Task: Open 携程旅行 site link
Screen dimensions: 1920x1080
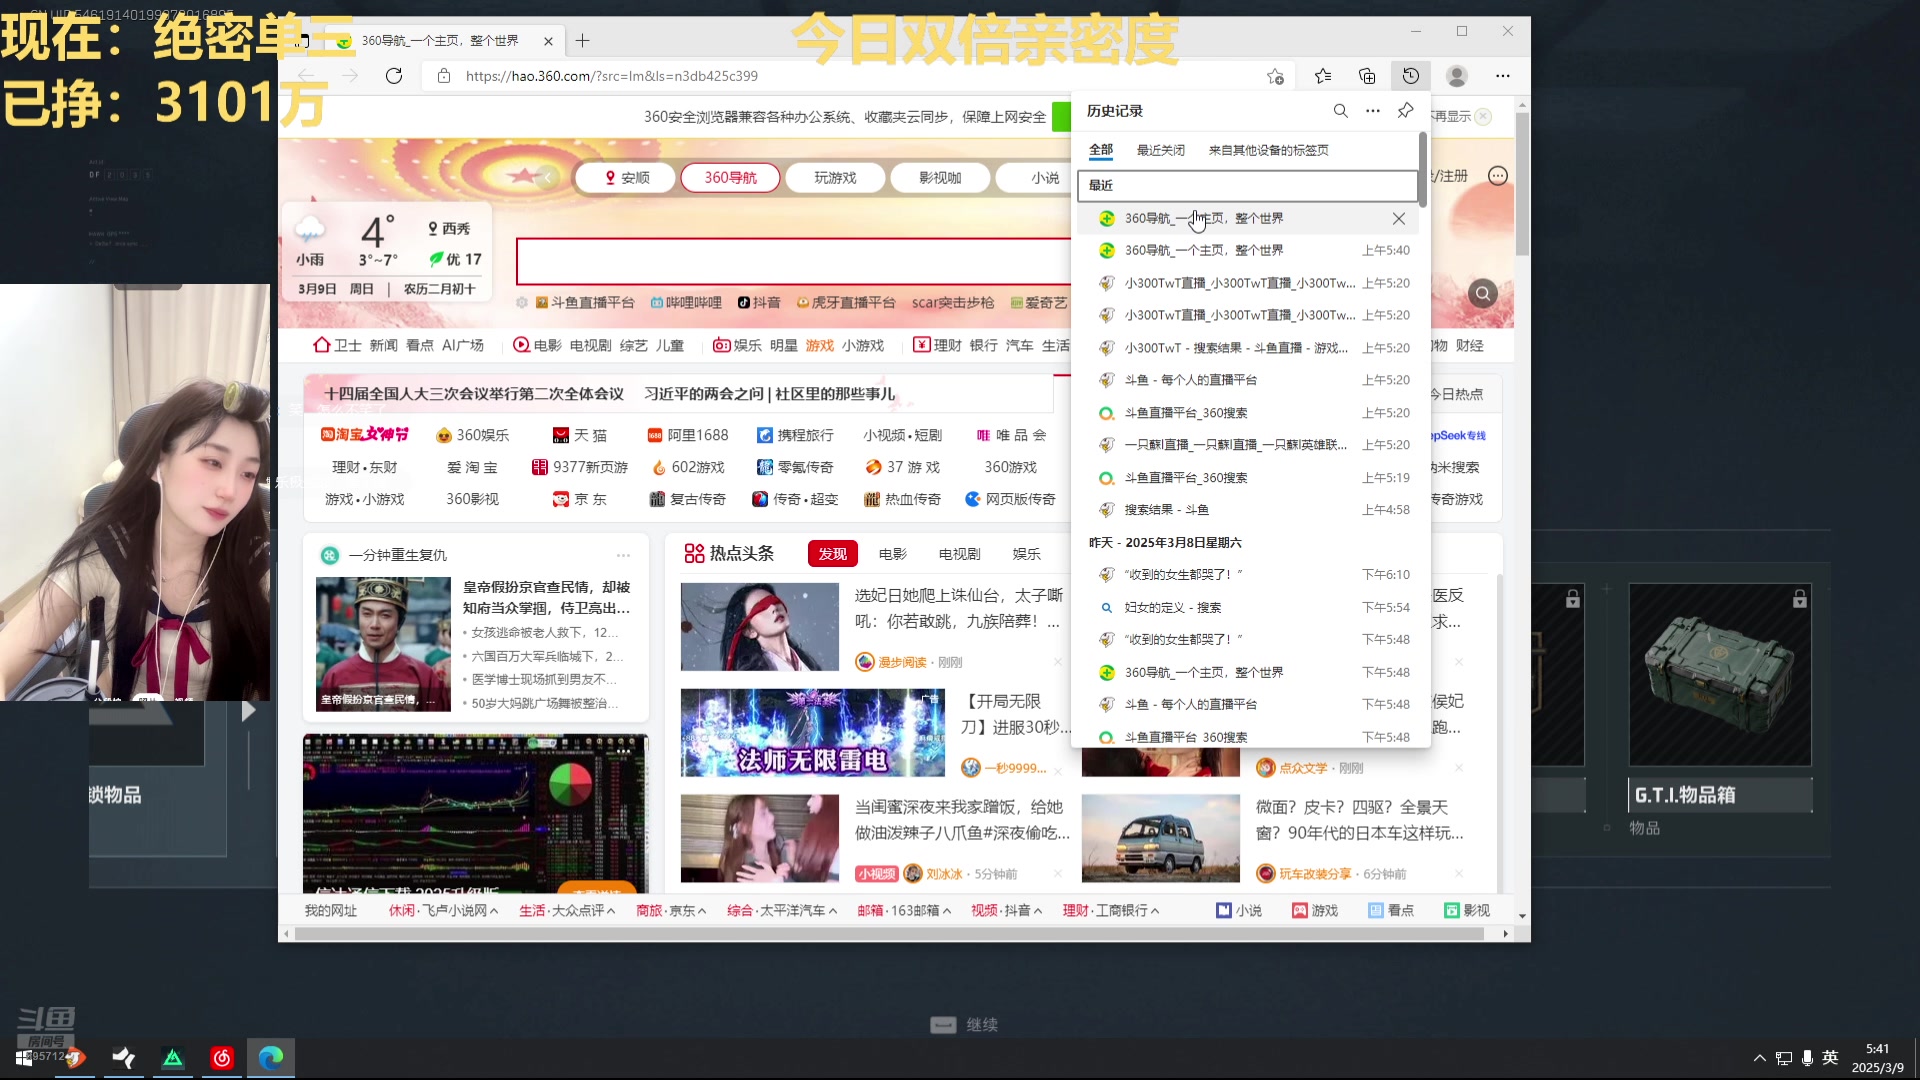Action: click(795, 436)
